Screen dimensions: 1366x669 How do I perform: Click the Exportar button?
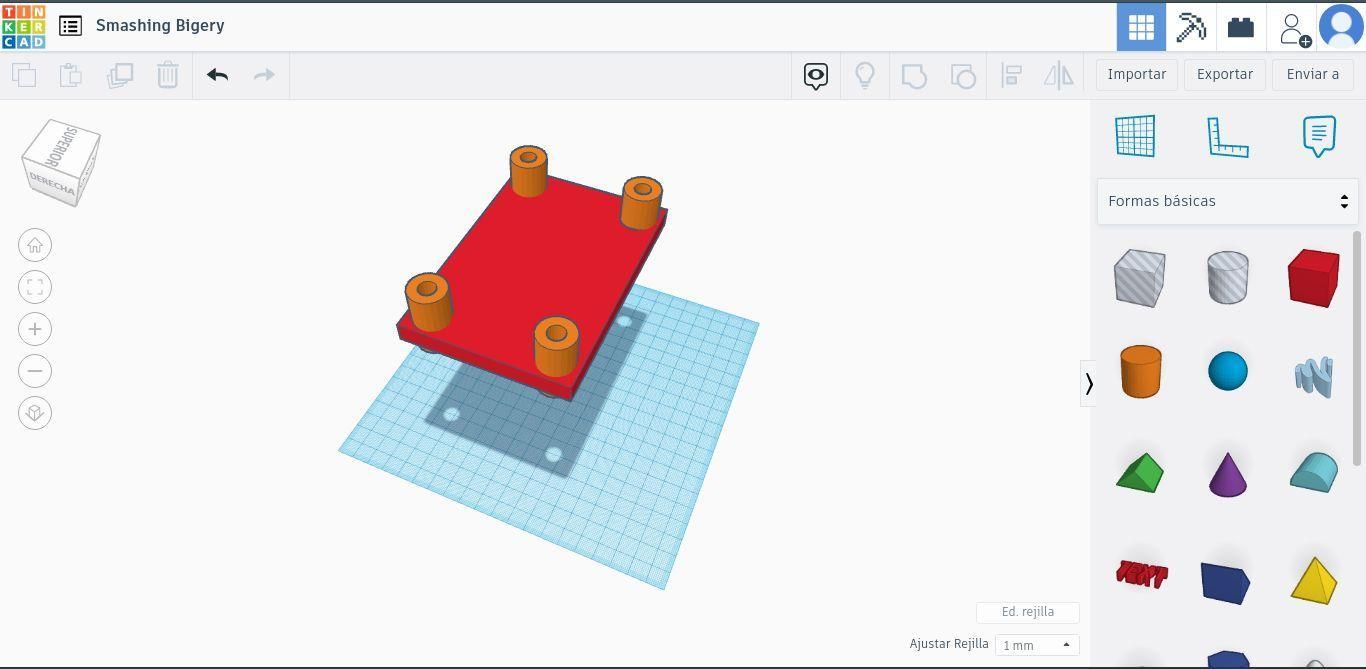pyautogui.click(x=1225, y=74)
